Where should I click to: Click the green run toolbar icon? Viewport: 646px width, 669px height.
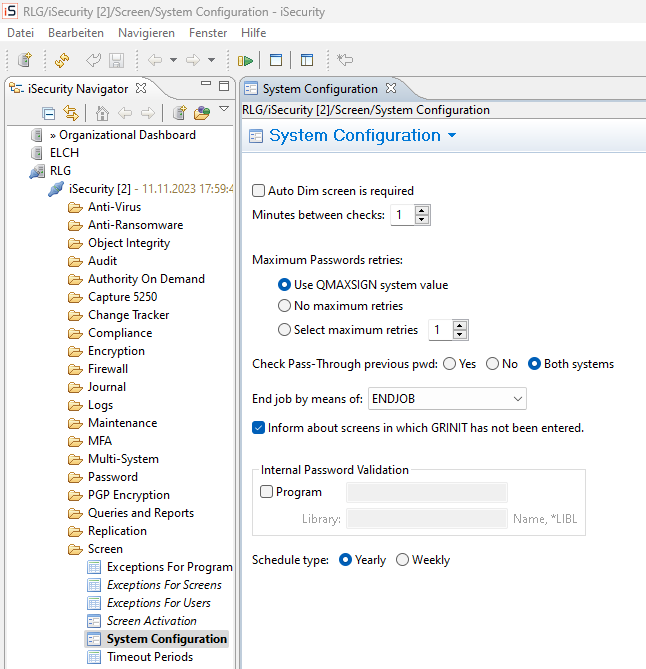(x=245, y=61)
